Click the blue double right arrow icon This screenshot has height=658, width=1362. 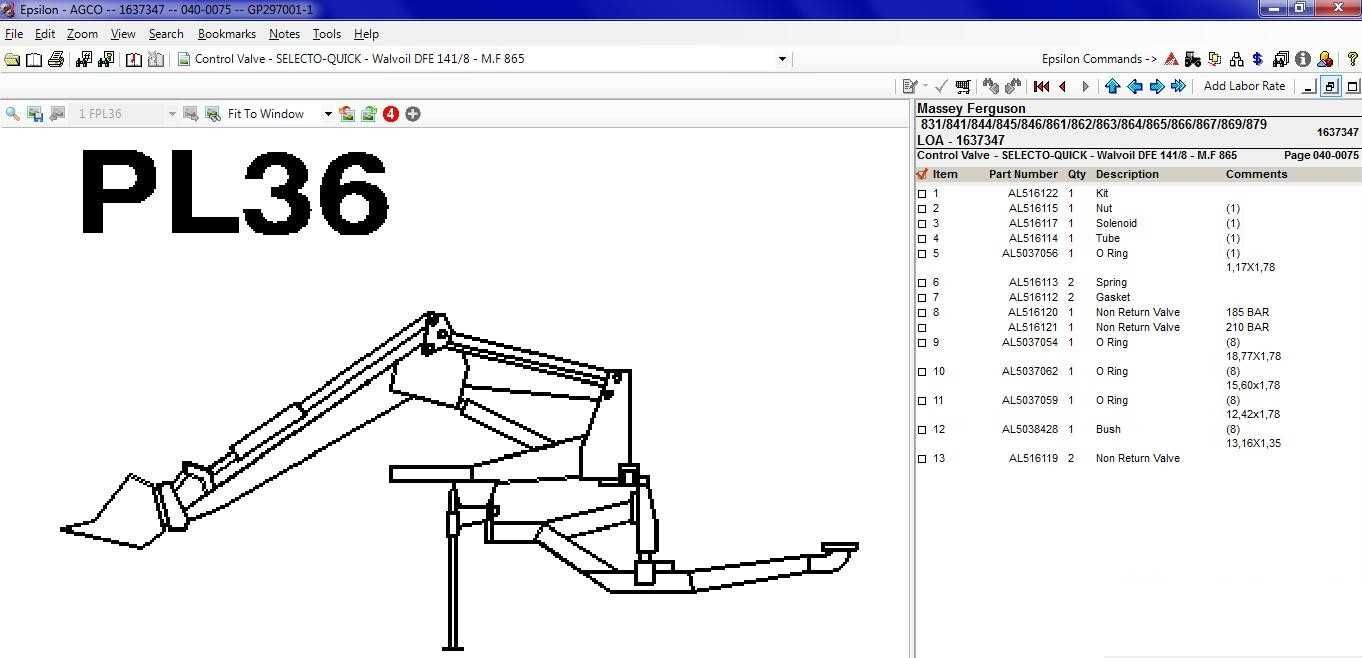tap(1178, 86)
